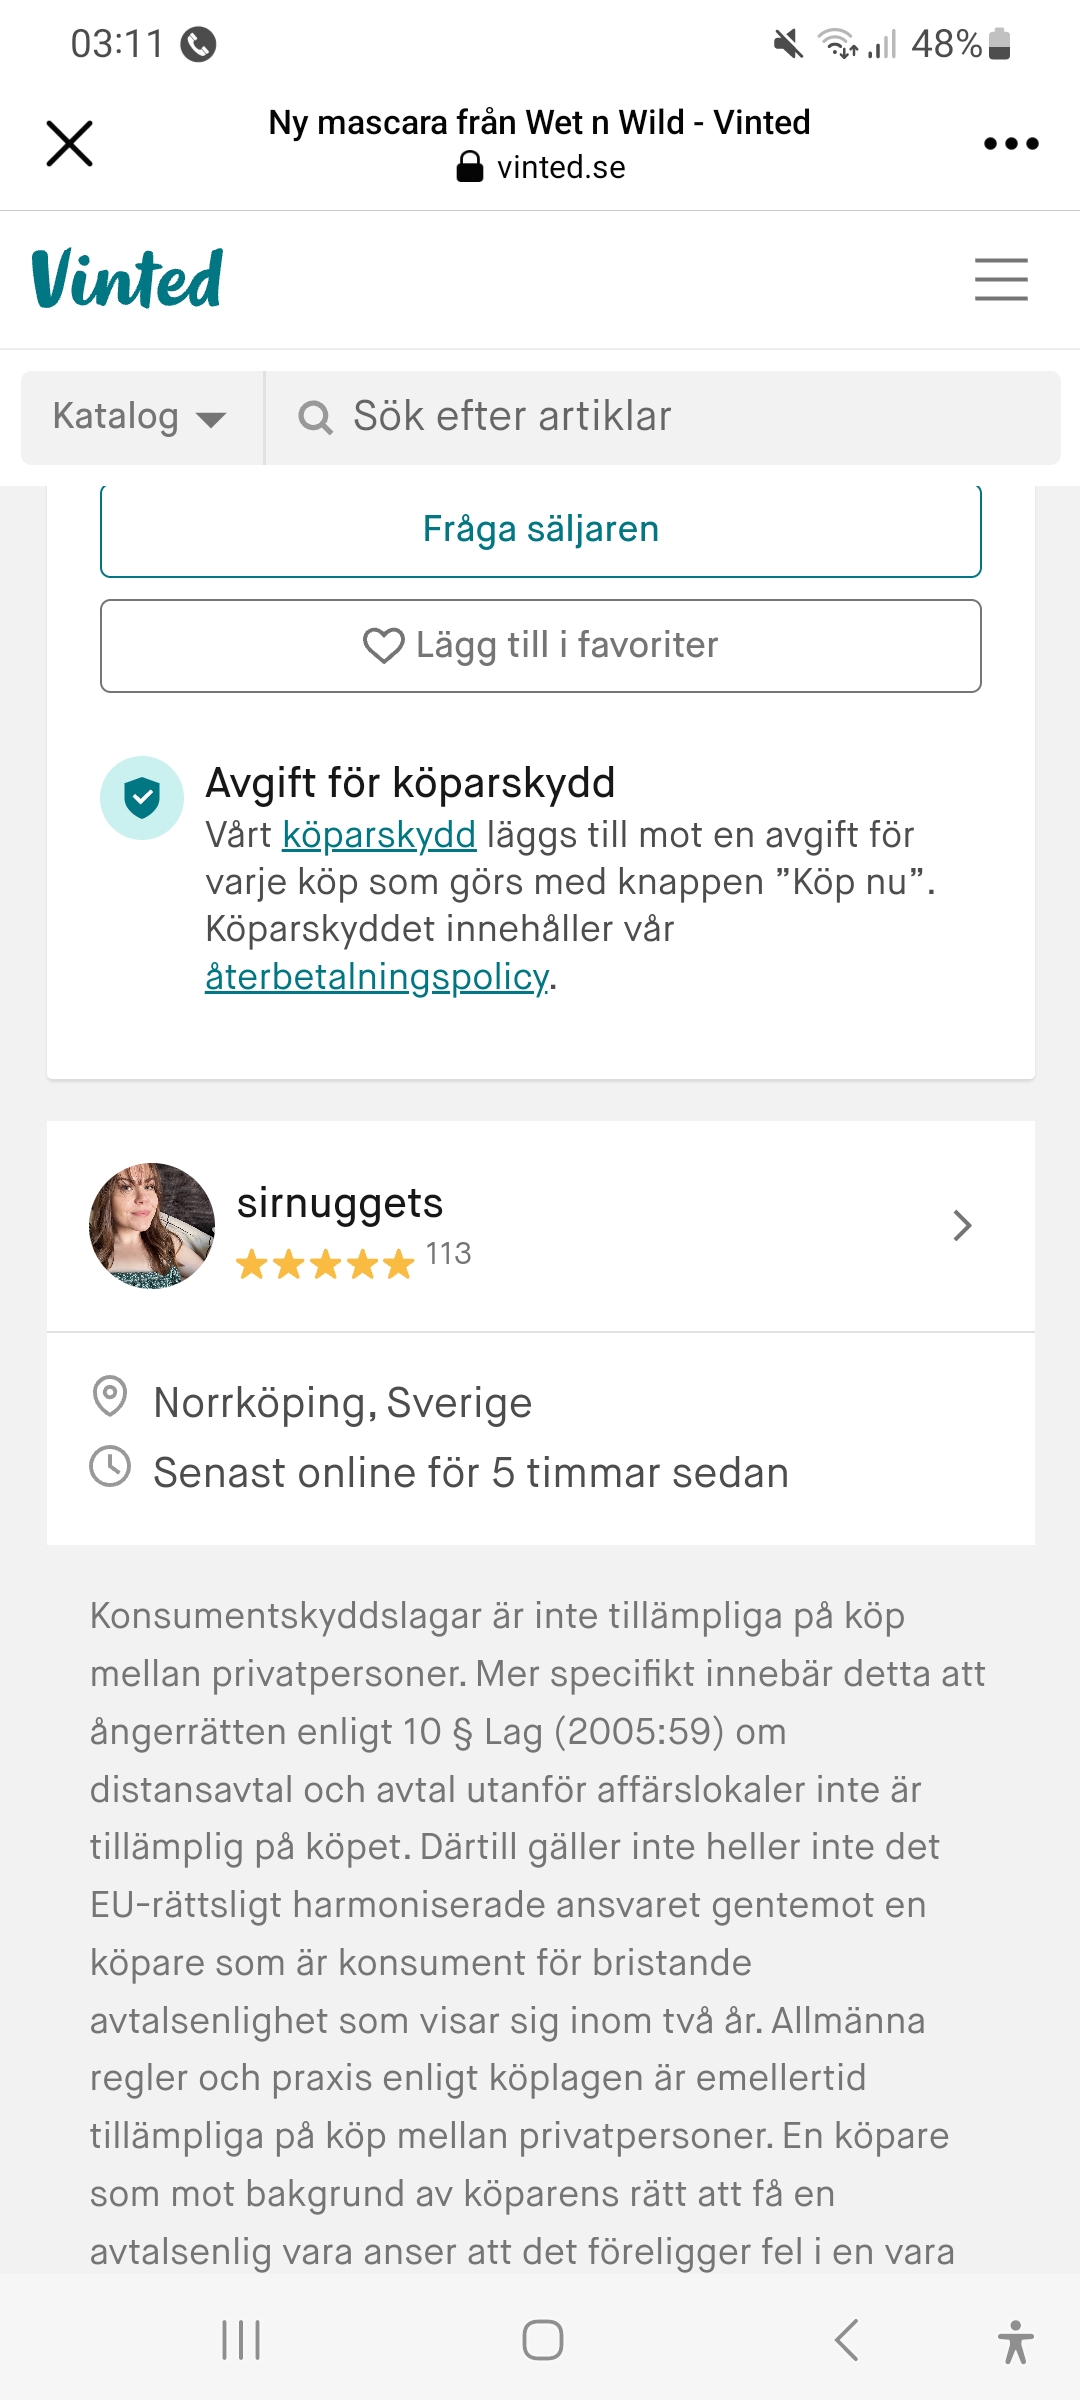Screen dimensions: 1080x2400
Task: Open the "återbetalningspolicy" link
Action: point(377,977)
